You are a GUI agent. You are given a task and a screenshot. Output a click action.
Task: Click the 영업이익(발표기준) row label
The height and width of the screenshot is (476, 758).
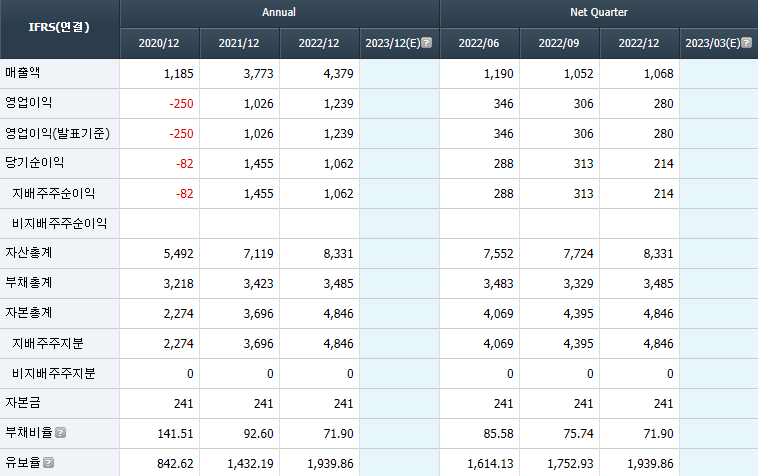58,133
